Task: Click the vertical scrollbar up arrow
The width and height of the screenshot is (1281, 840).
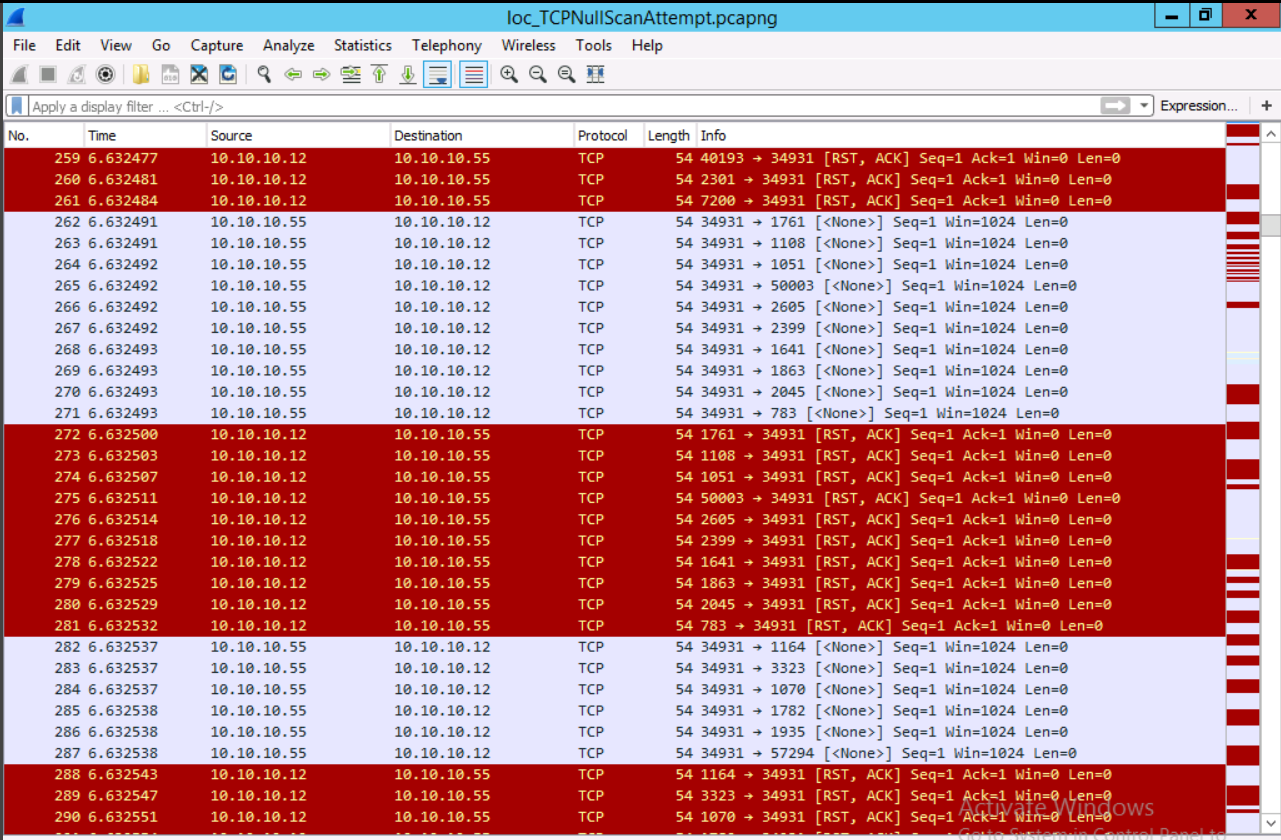Action: [1271, 133]
